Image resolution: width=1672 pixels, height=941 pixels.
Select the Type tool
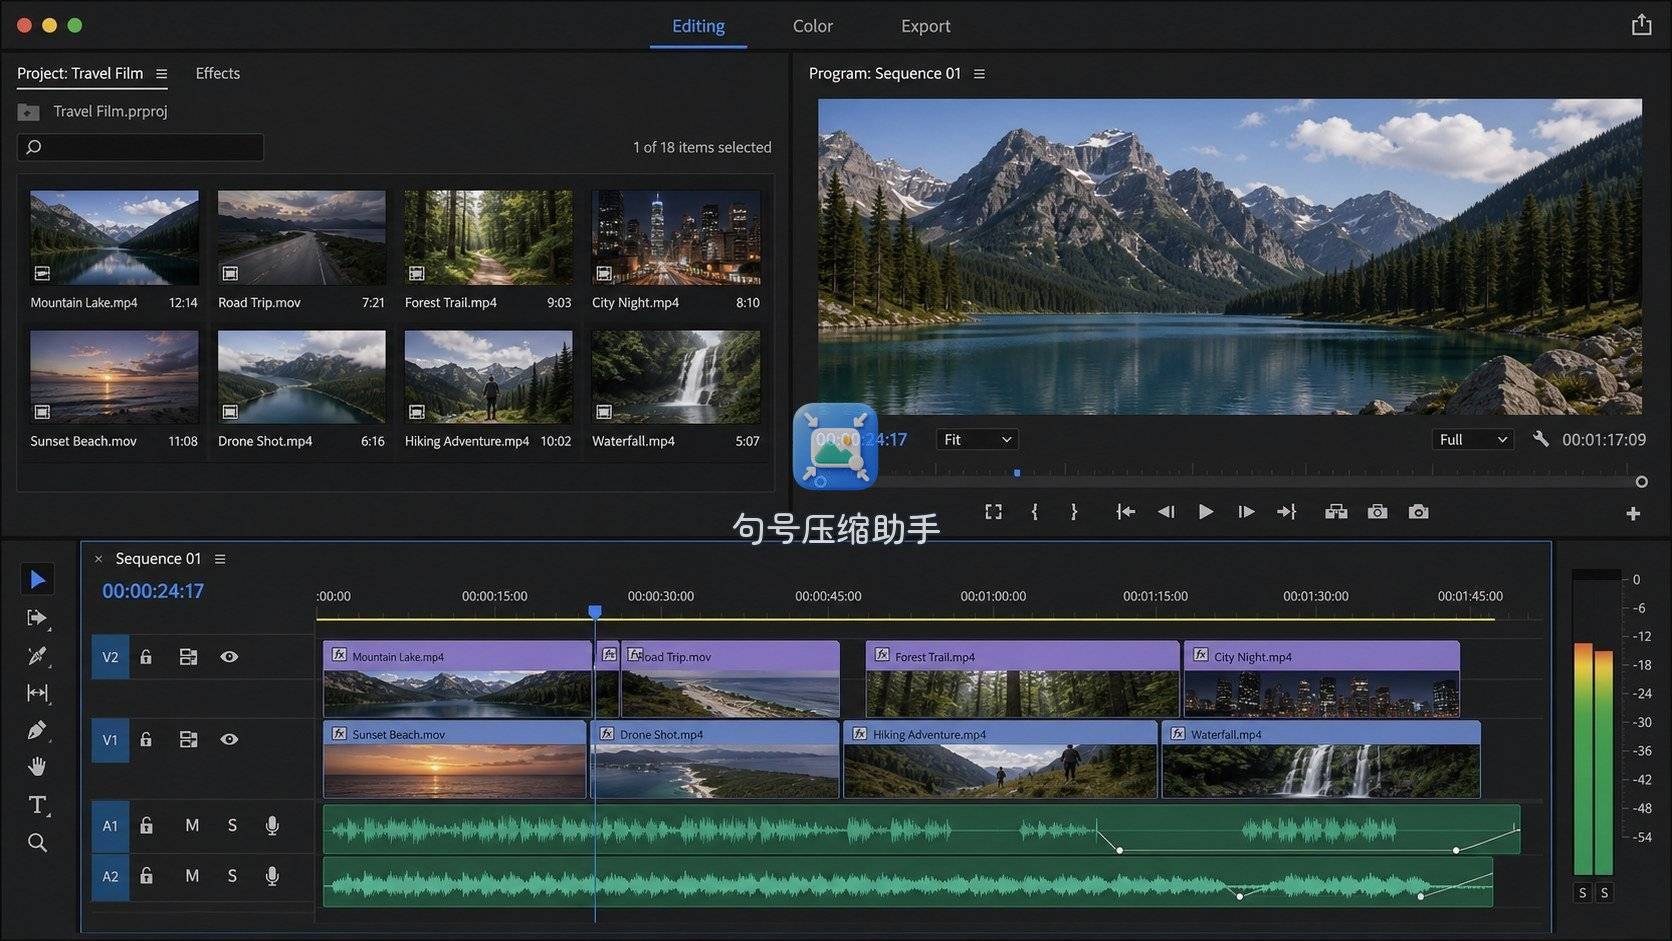pos(37,805)
